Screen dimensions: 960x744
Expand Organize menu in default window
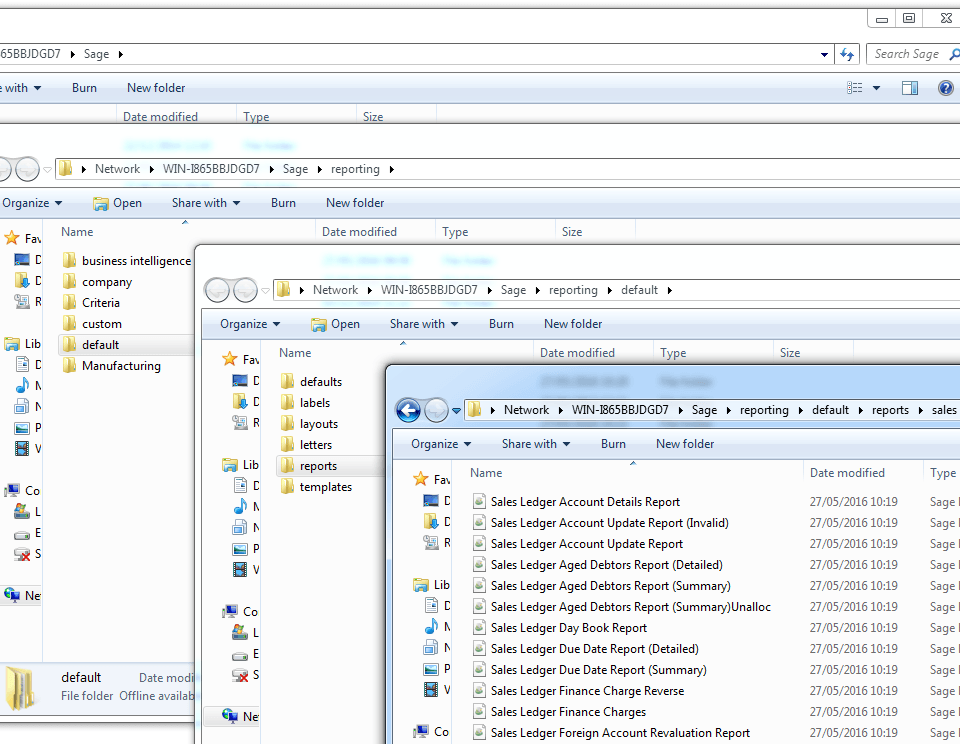click(250, 324)
